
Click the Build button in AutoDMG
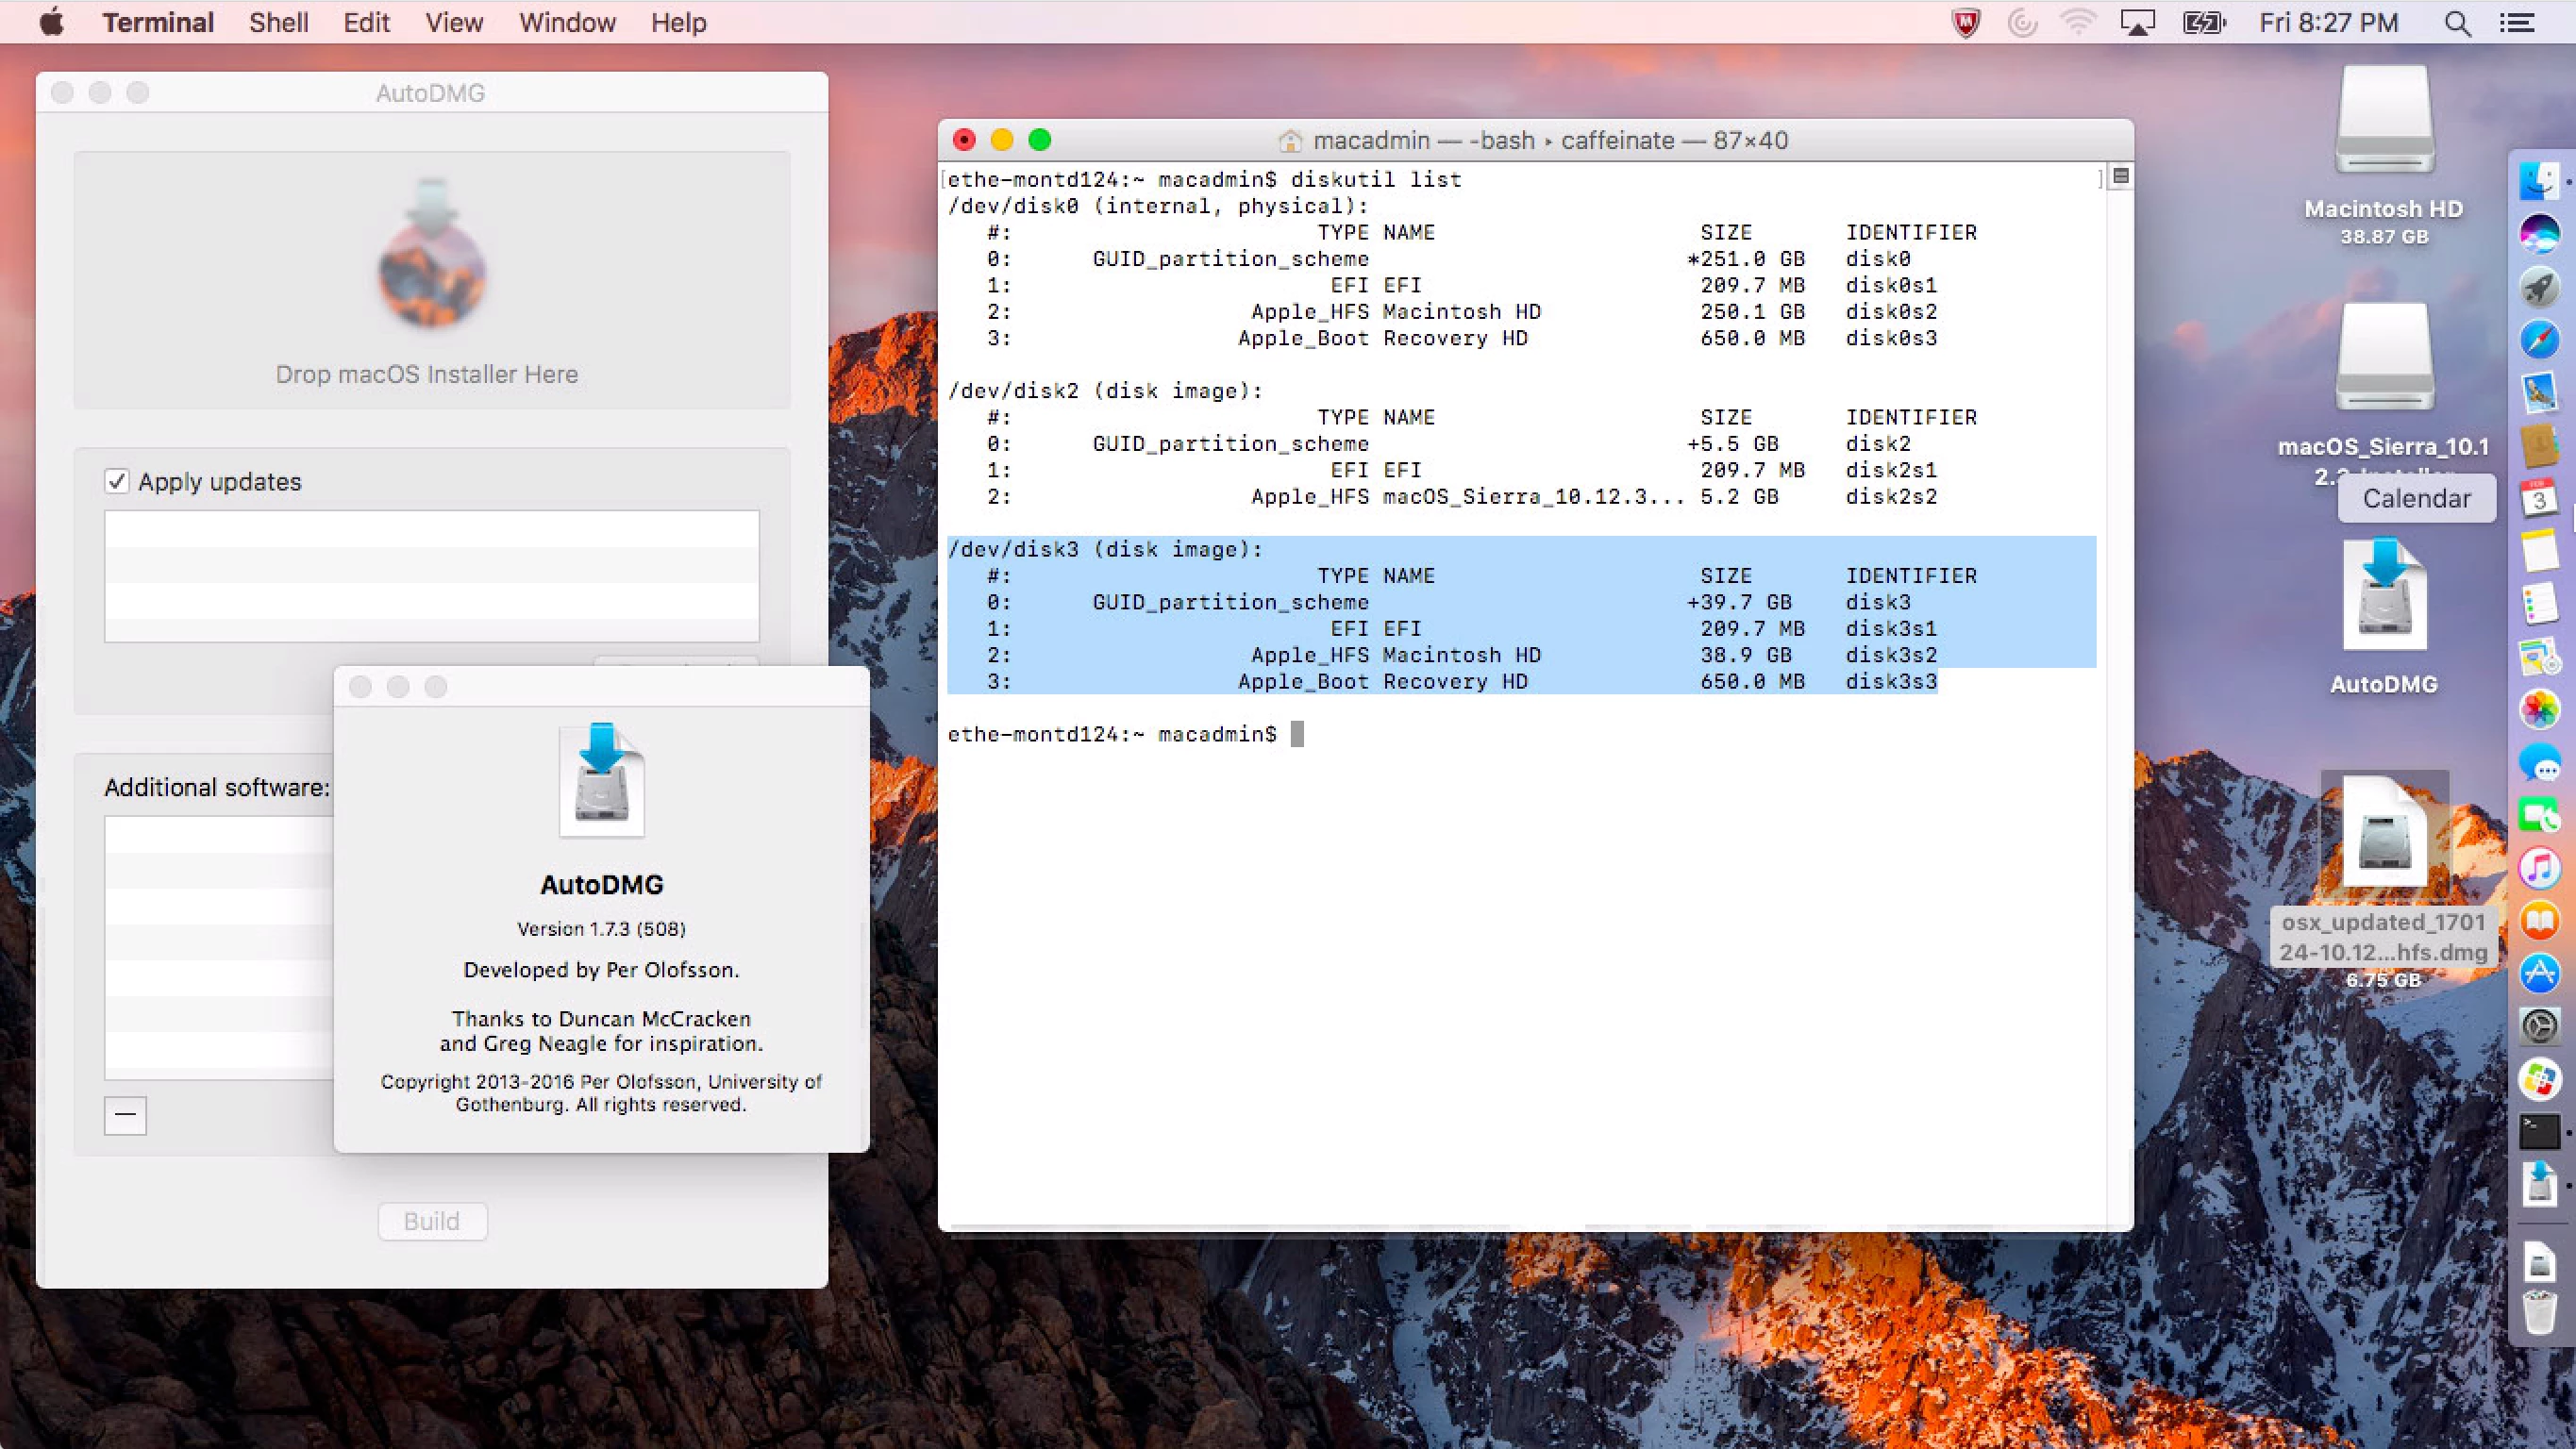(x=432, y=1221)
